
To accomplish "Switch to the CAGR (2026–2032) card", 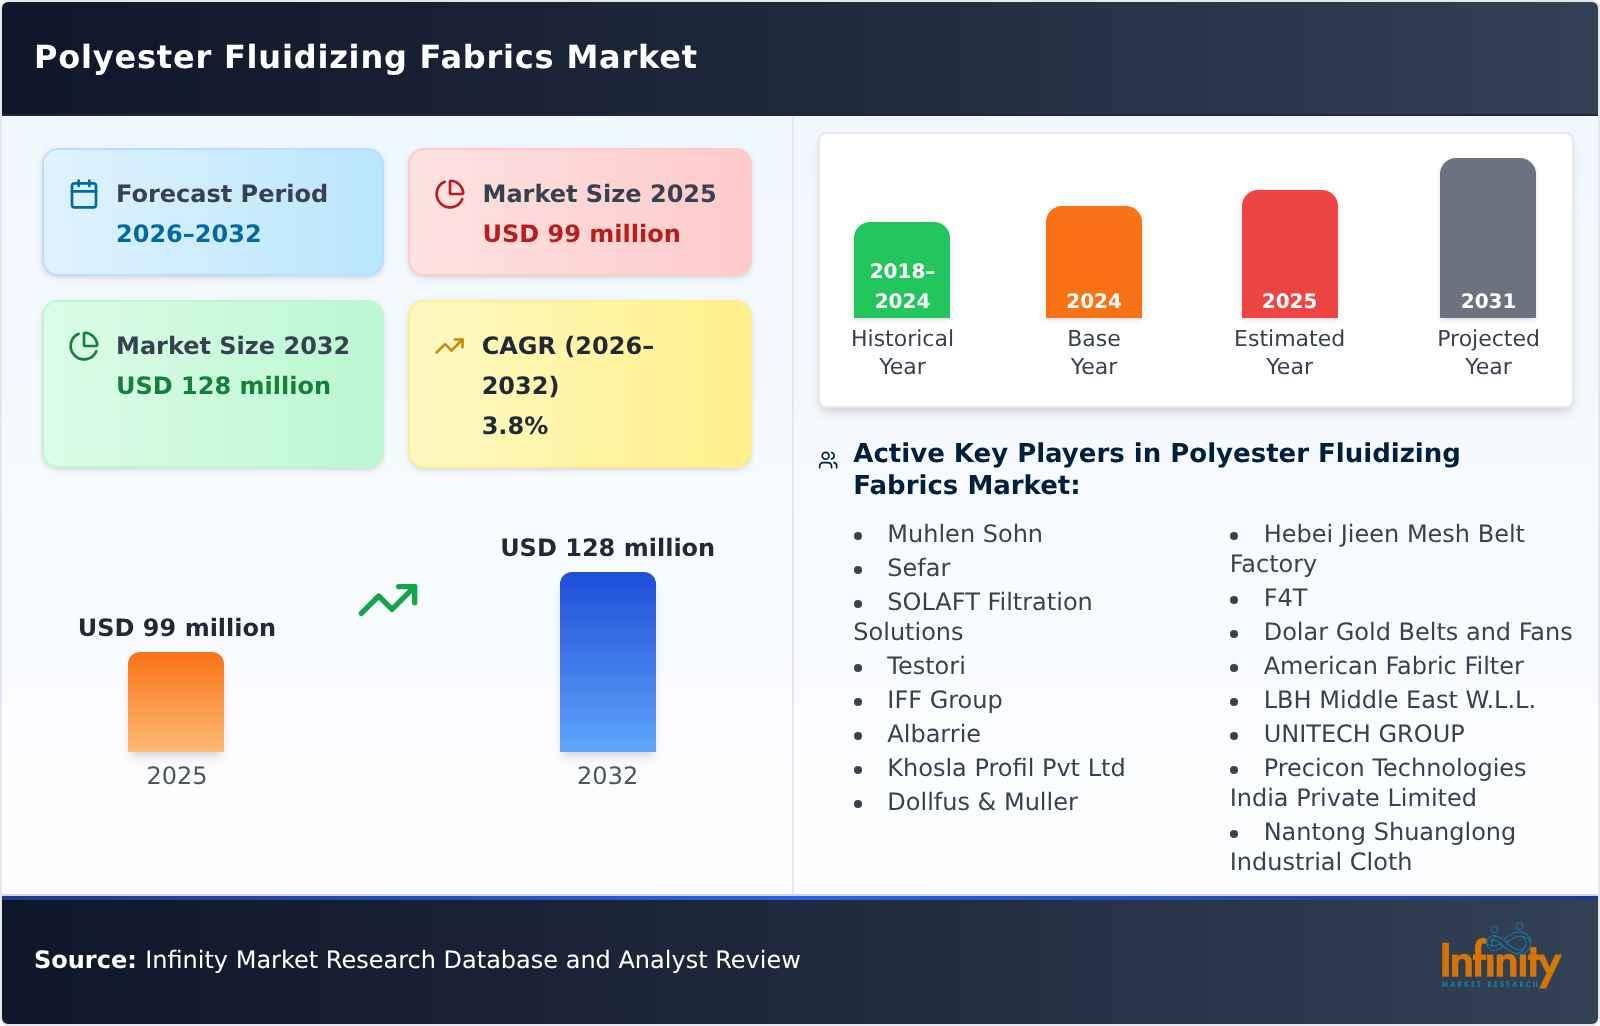I will point(578,383).
